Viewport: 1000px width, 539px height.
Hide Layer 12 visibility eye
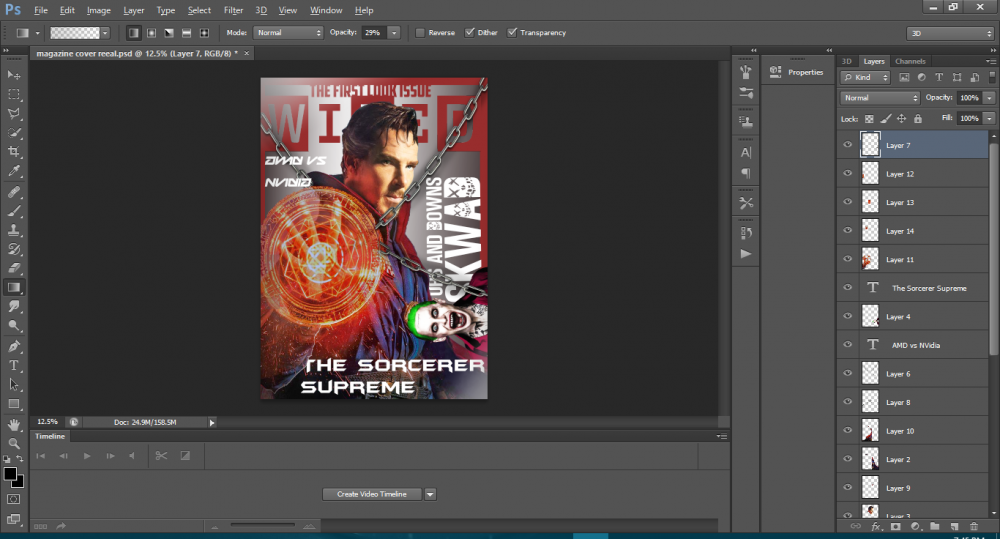pos(848,174)
